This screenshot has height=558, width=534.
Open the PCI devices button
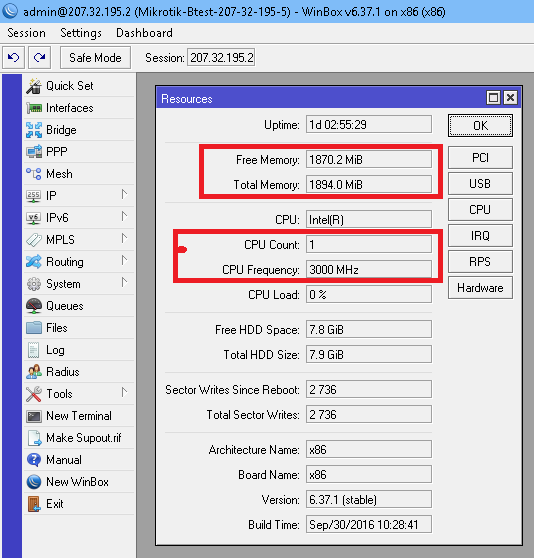click(480, 158)
